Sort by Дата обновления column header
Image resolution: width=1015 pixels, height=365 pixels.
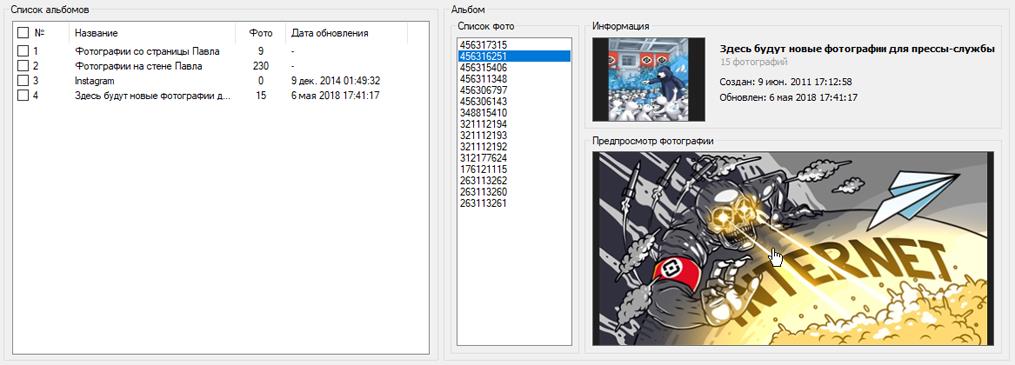346,33
